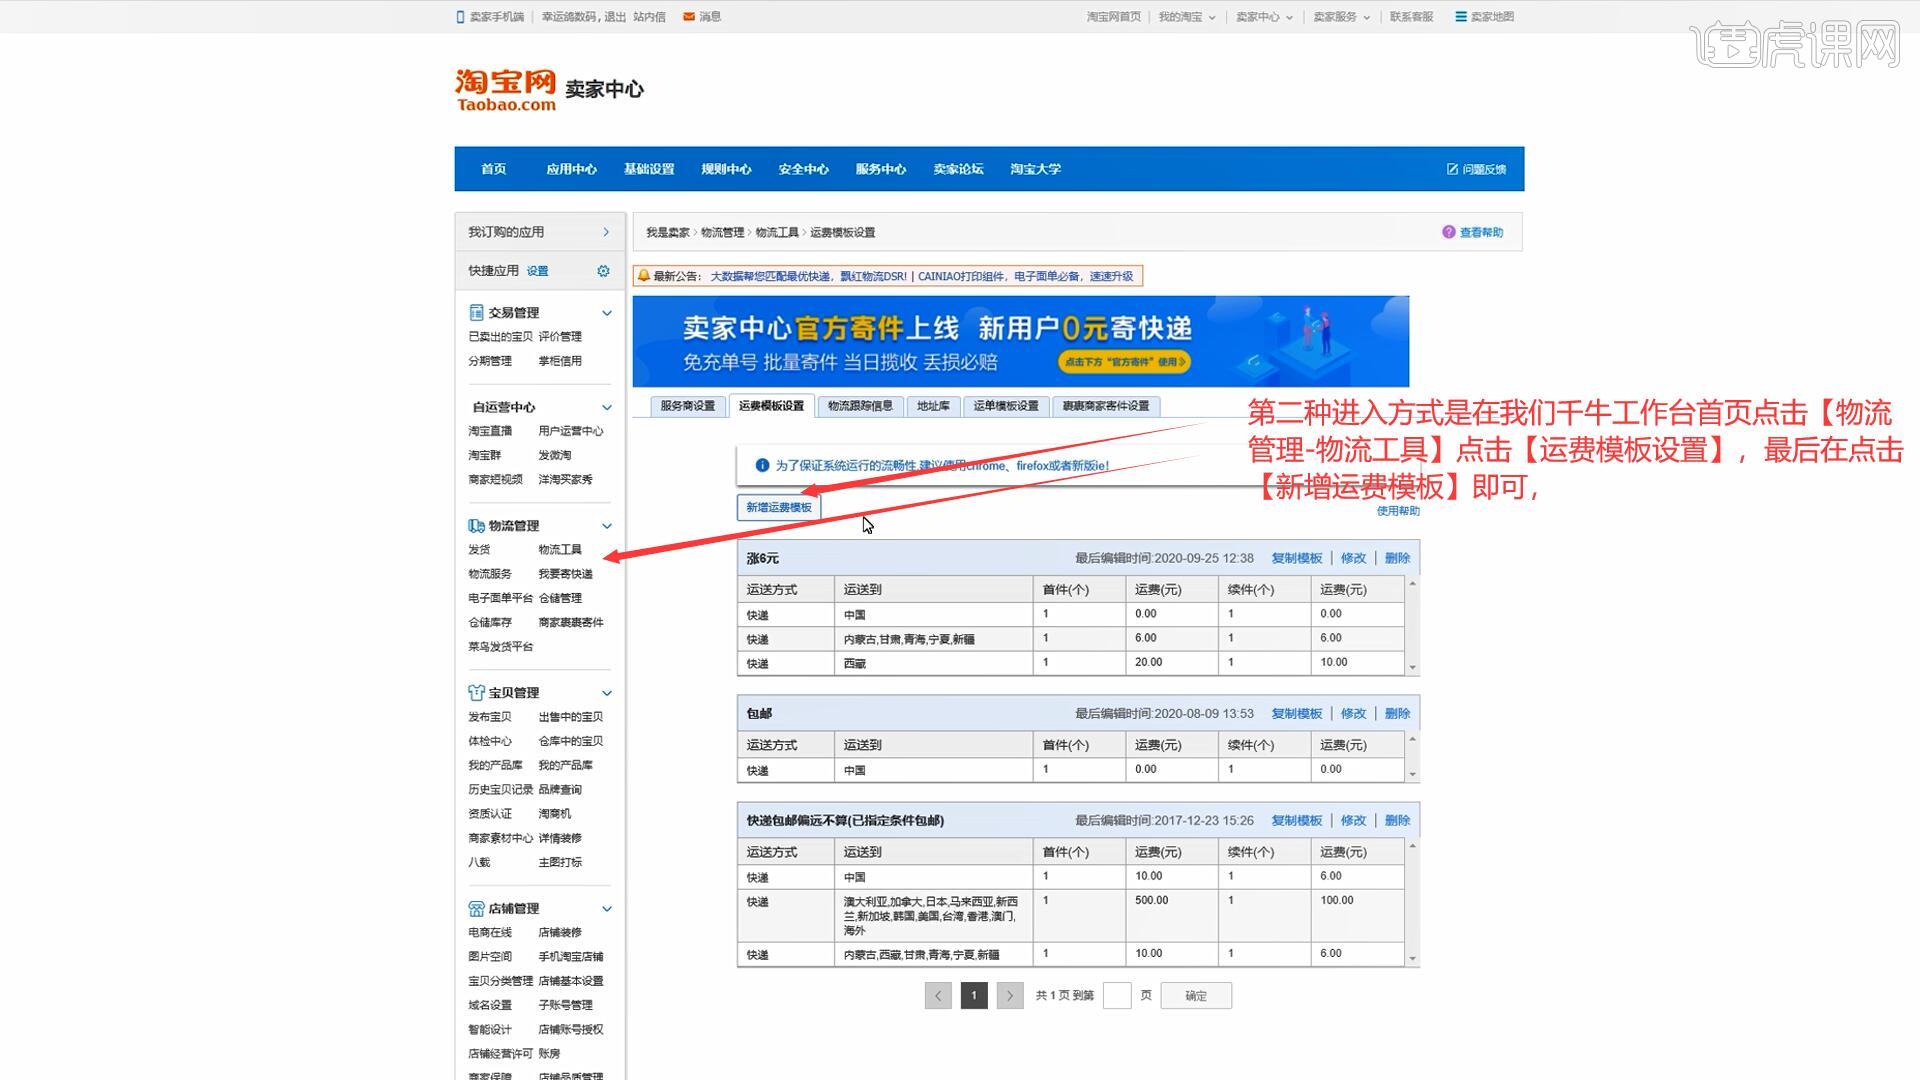Collapse the 物流管理 section chevron
The width and height of the screenshot is (1920, 1080).
tap(606, 526)
